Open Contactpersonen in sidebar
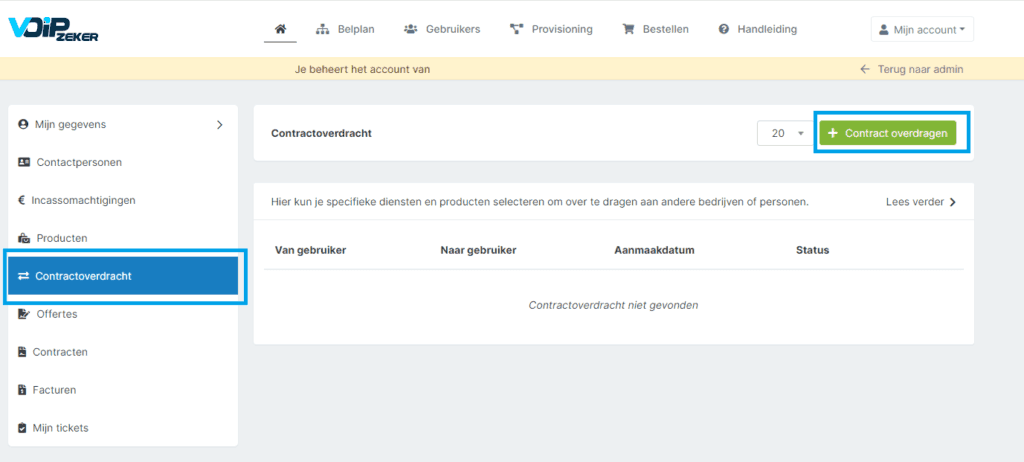Screen dimensions: 1024x462 pos(123,162)
